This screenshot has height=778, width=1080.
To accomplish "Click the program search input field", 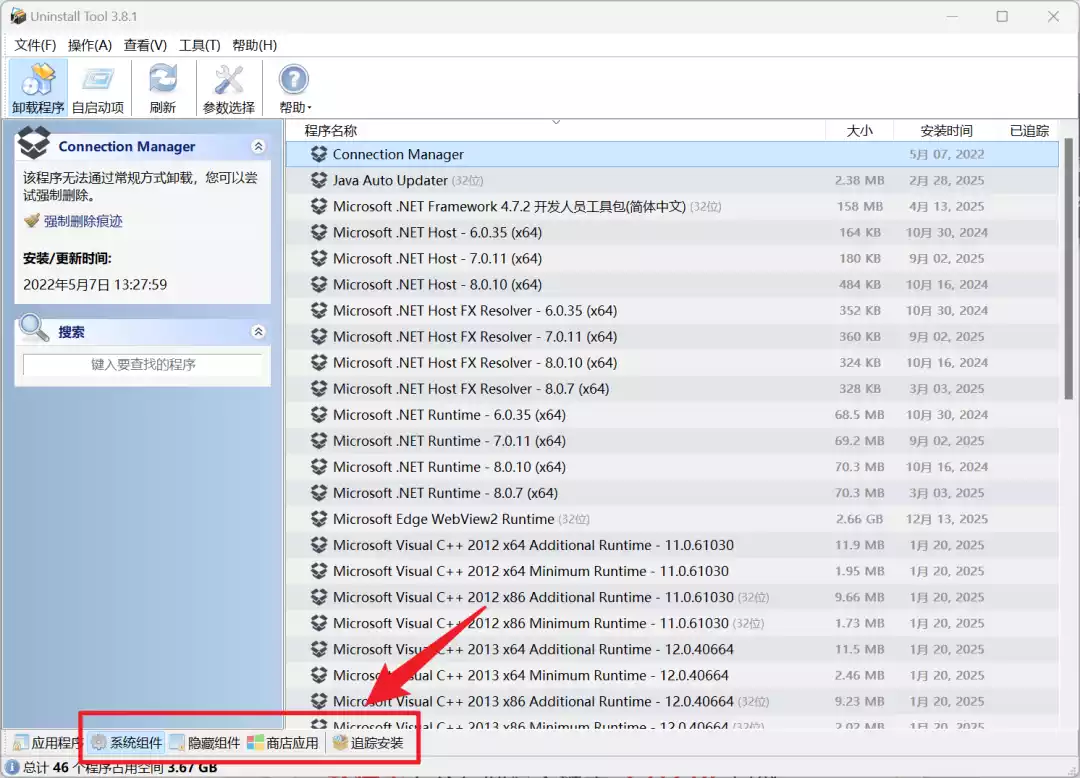I will pyautogui.click(x=143, y=365).
